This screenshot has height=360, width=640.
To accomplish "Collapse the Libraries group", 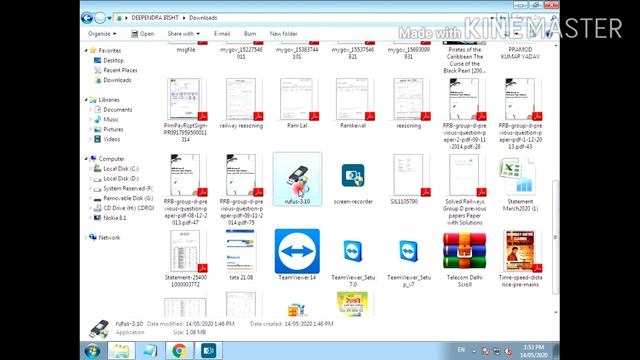I will click(x=86, y=100).
